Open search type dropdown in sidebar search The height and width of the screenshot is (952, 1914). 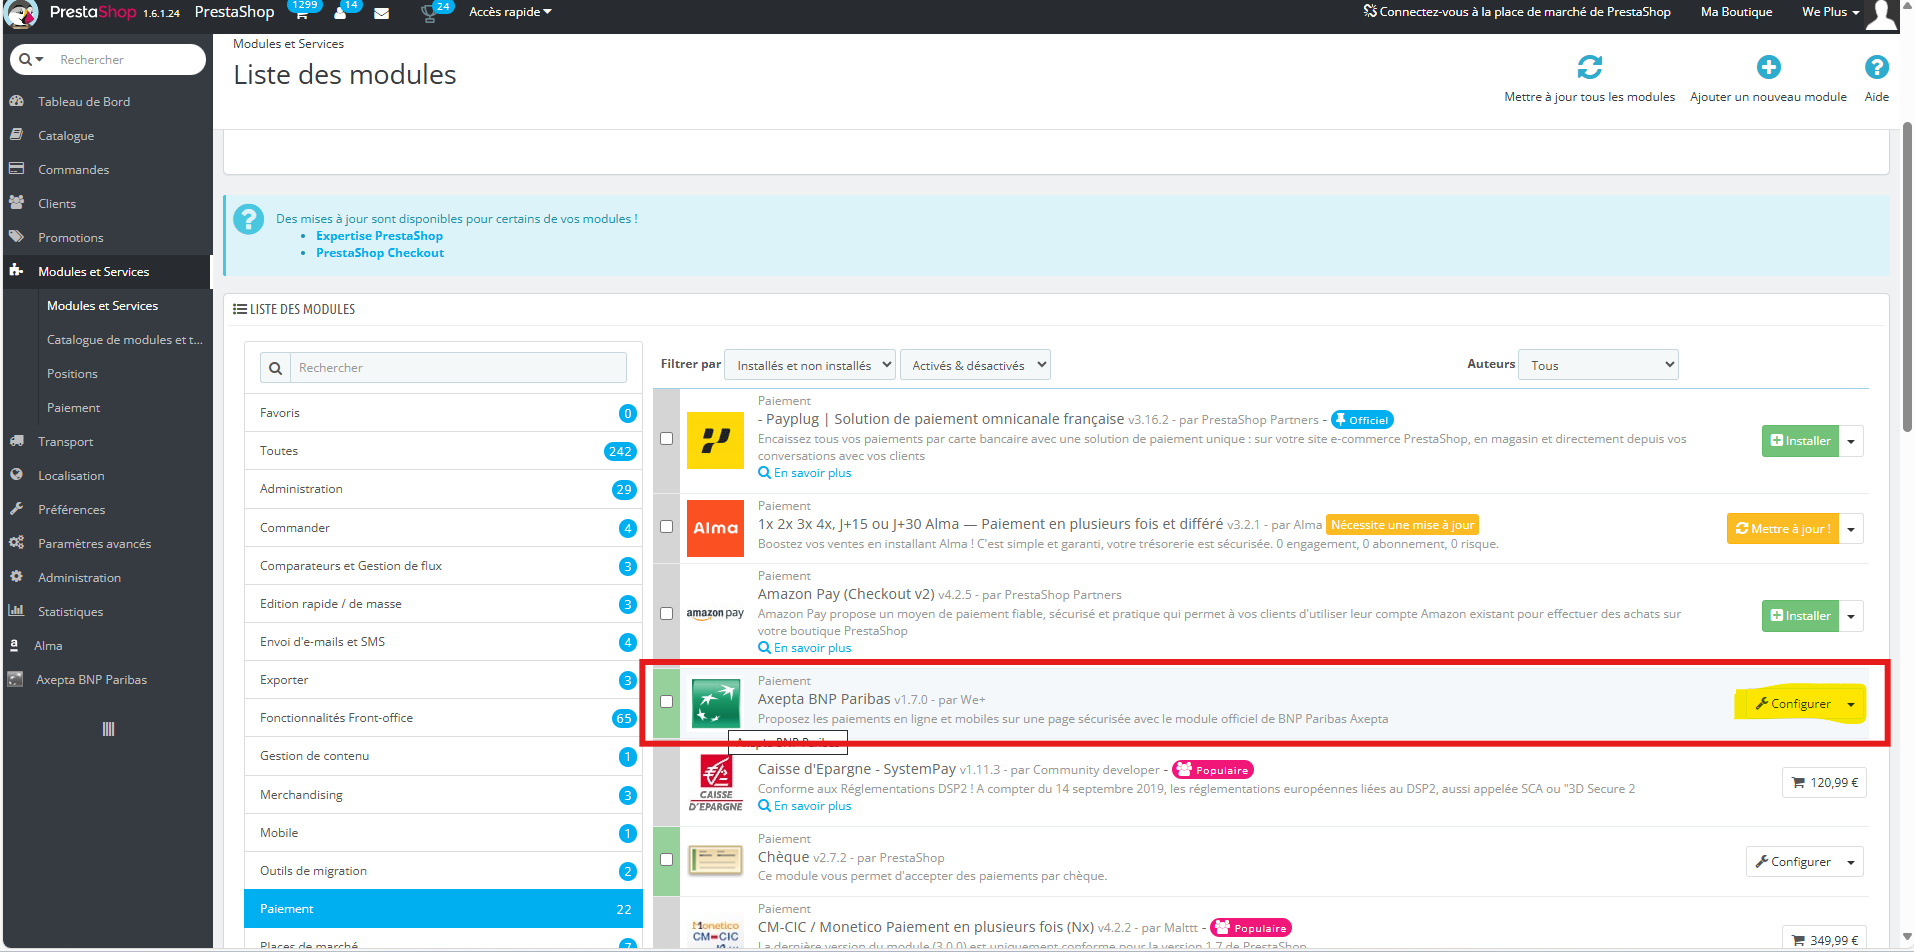32,60
